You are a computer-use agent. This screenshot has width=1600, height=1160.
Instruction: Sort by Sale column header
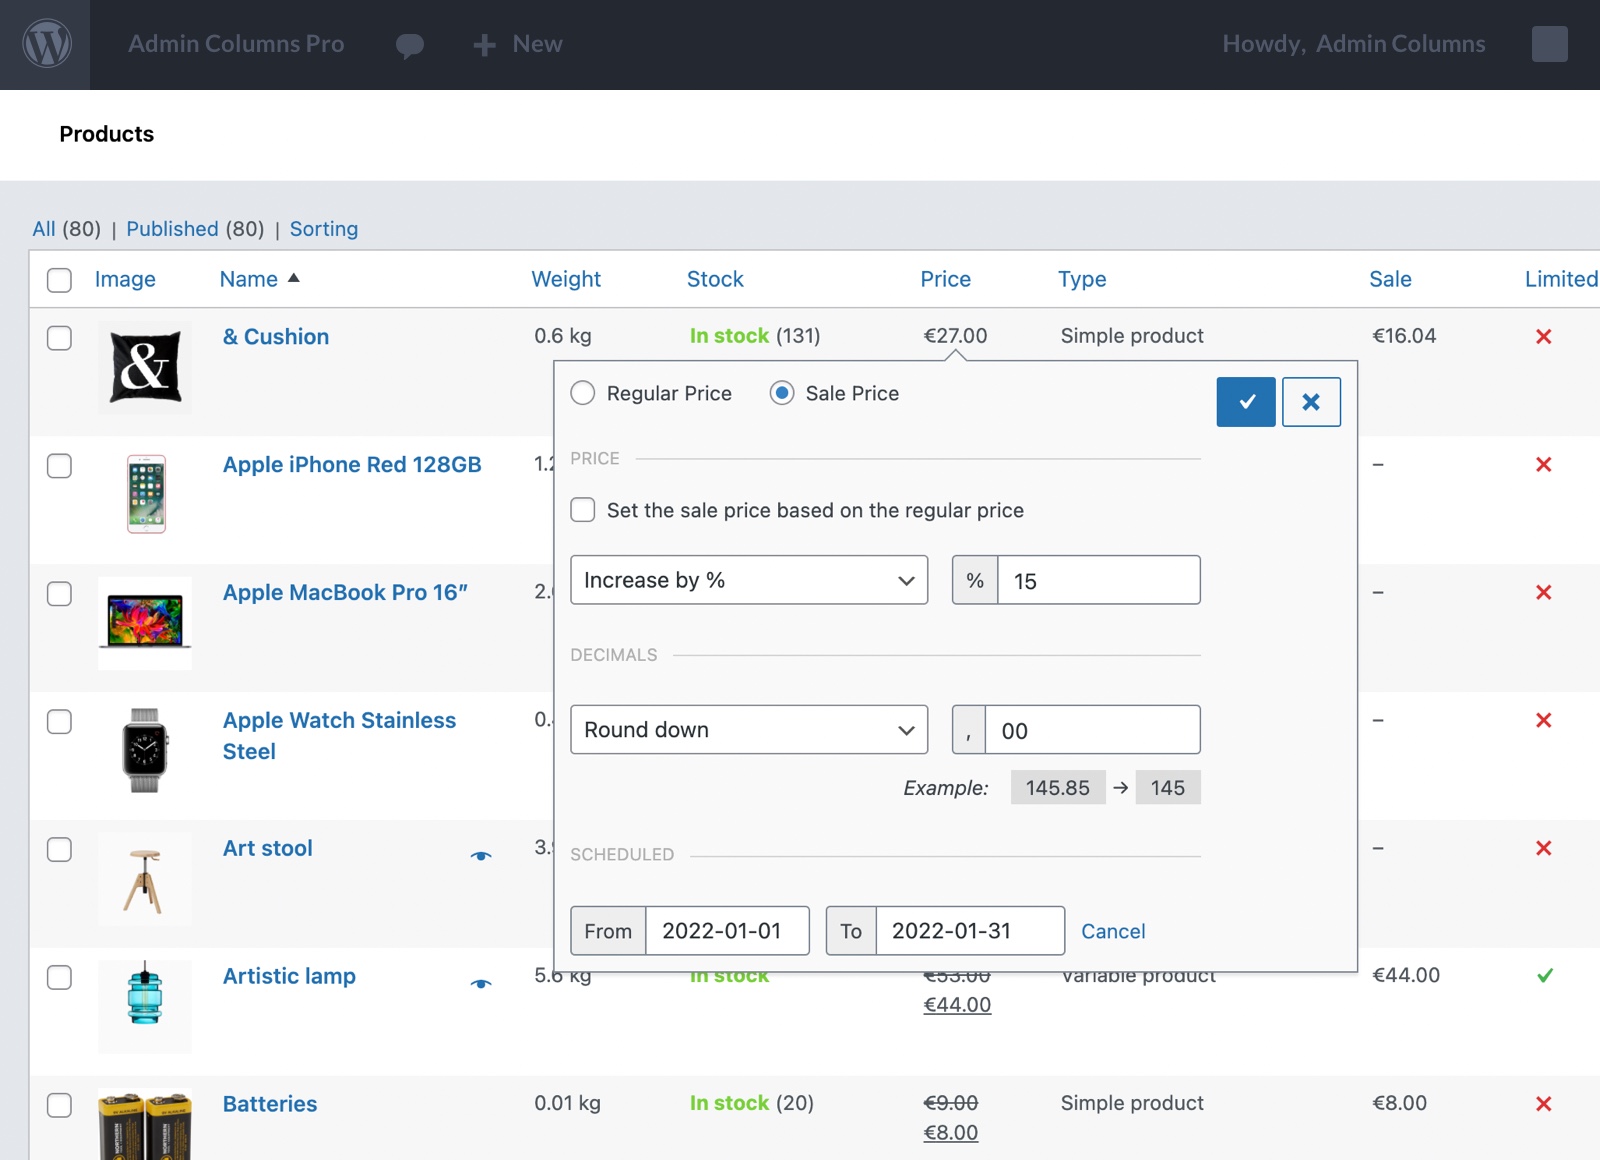(x=1390, y=279)
